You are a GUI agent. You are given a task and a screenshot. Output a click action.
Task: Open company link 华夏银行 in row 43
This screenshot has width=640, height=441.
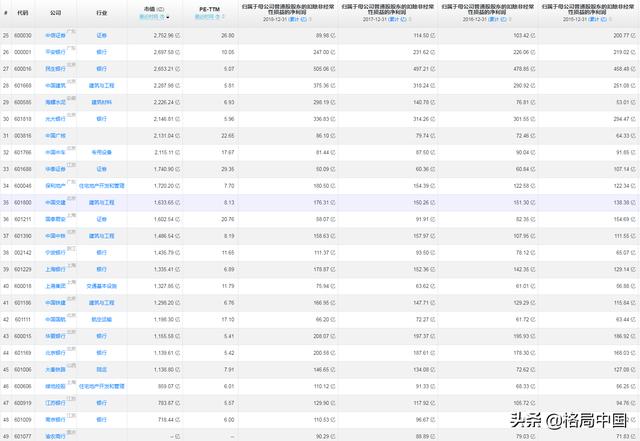(x=55, y=336)
